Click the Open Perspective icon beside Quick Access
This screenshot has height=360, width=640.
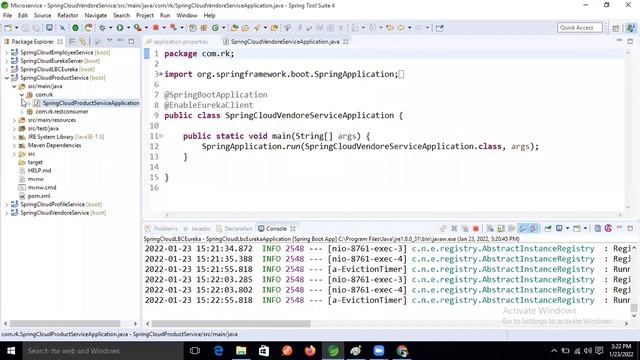pos(616,28)
